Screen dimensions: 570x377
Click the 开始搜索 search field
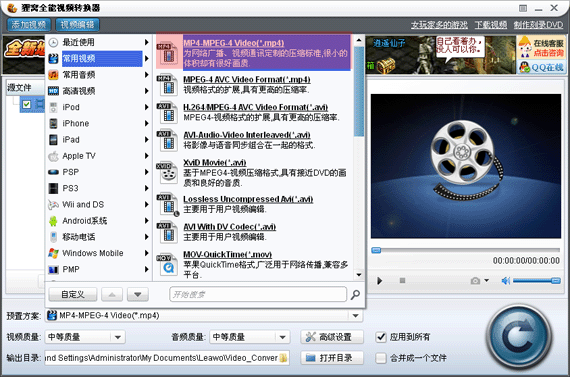coord(258,294)
